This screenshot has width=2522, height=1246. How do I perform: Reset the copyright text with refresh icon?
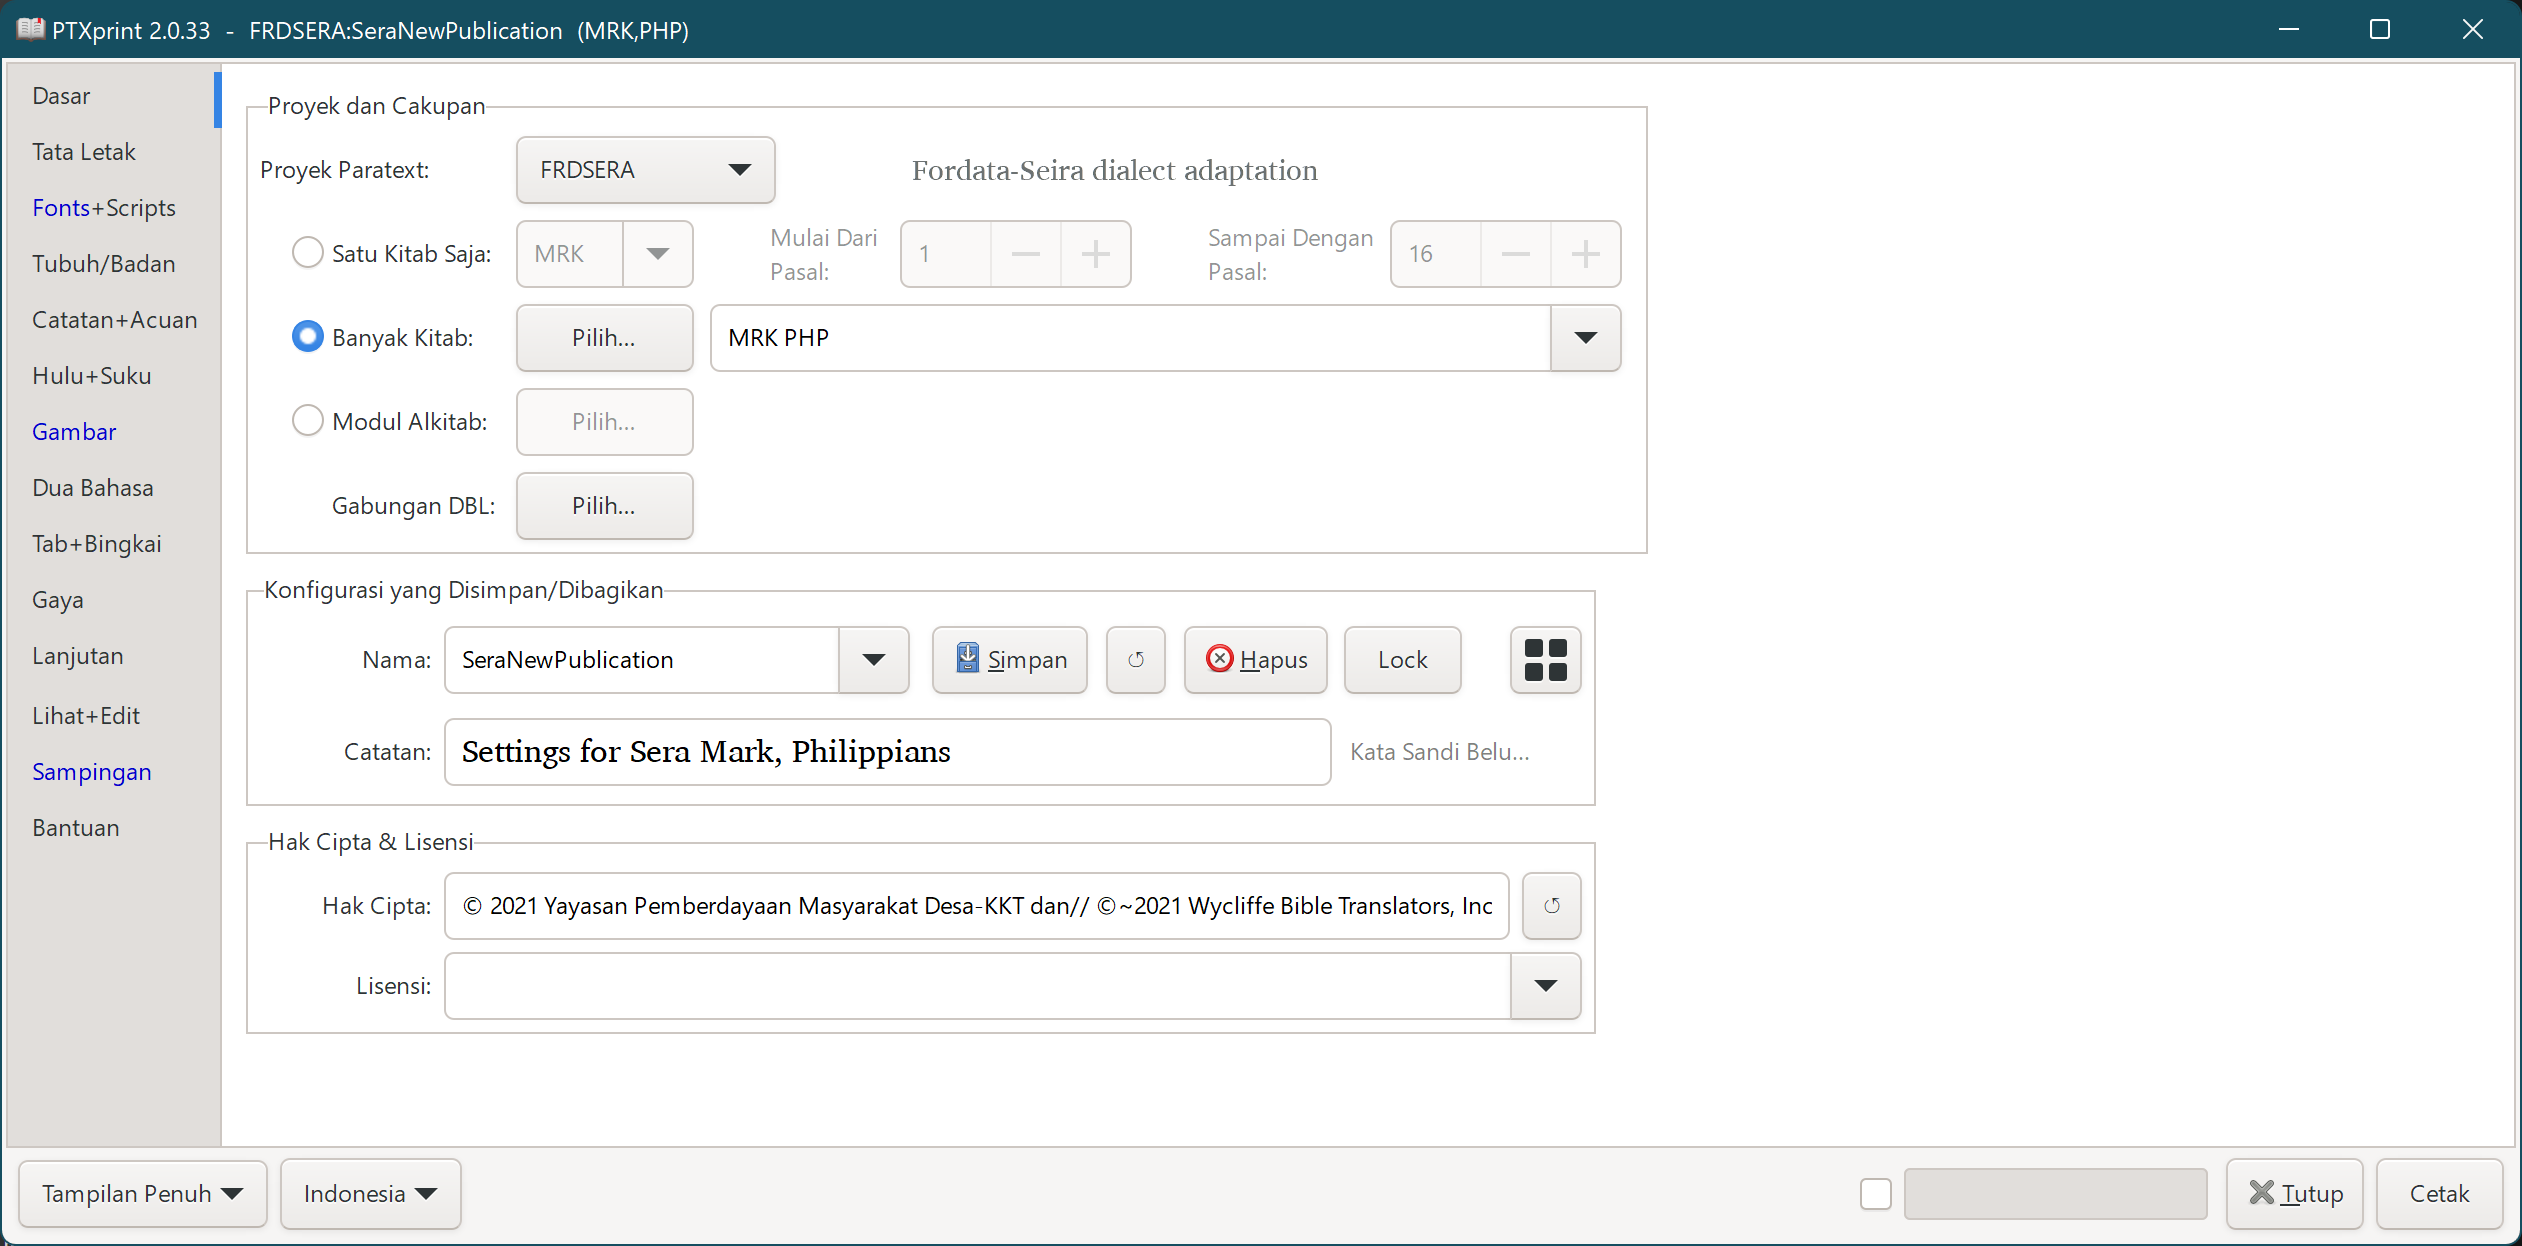[x=1551, y=906]
